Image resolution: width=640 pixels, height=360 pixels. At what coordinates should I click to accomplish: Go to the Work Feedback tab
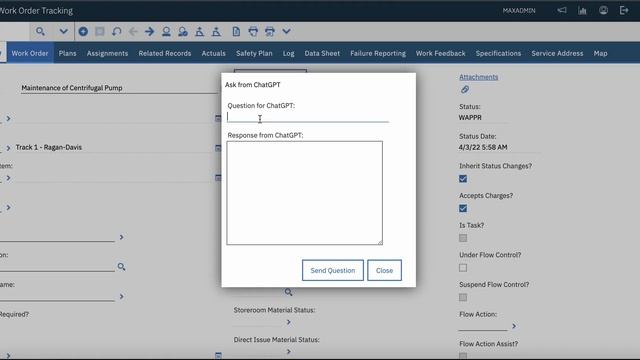(x=440, y=53)
